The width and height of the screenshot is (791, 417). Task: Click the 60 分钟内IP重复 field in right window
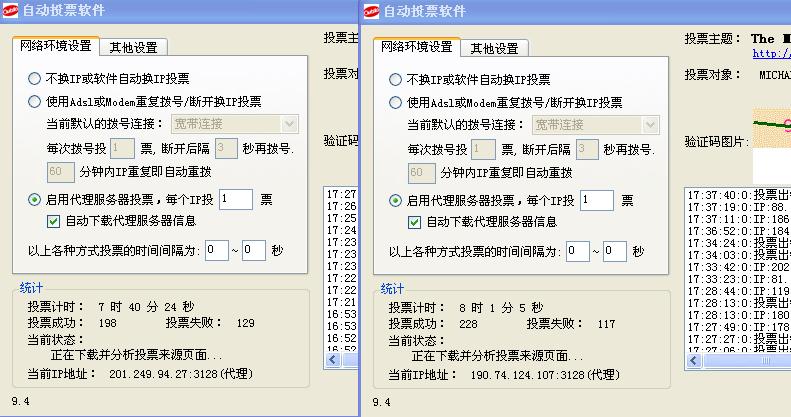pyautogui.click(x=421, y=173)
